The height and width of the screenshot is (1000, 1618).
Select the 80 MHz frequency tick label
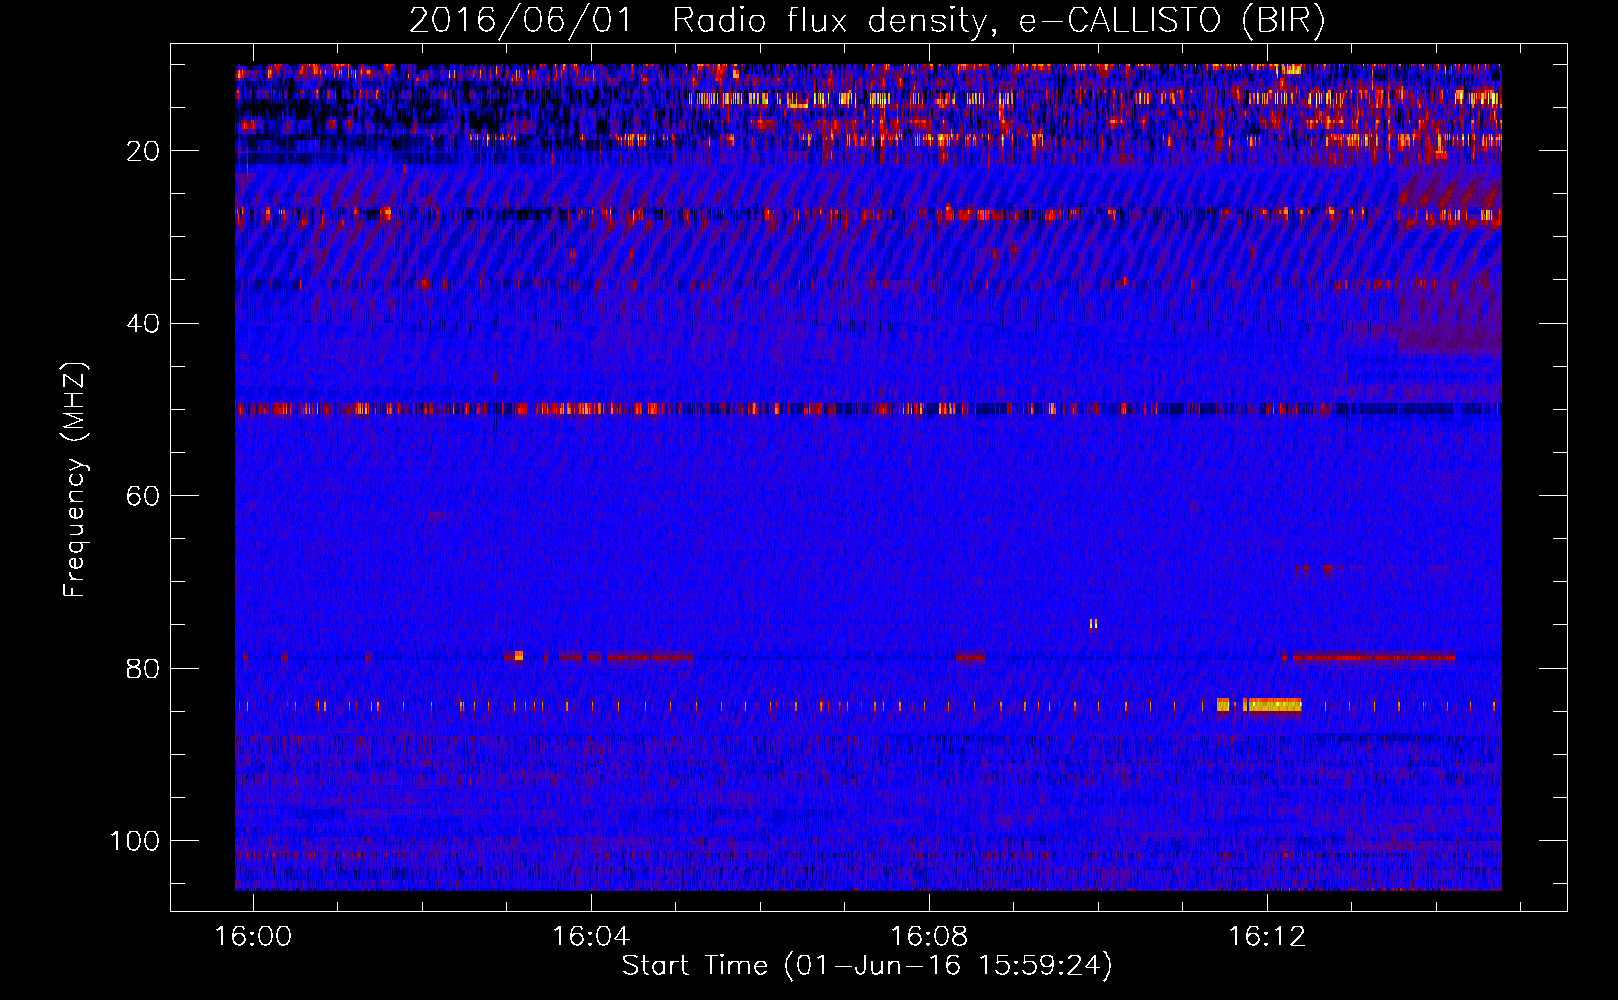pos(143,668)
